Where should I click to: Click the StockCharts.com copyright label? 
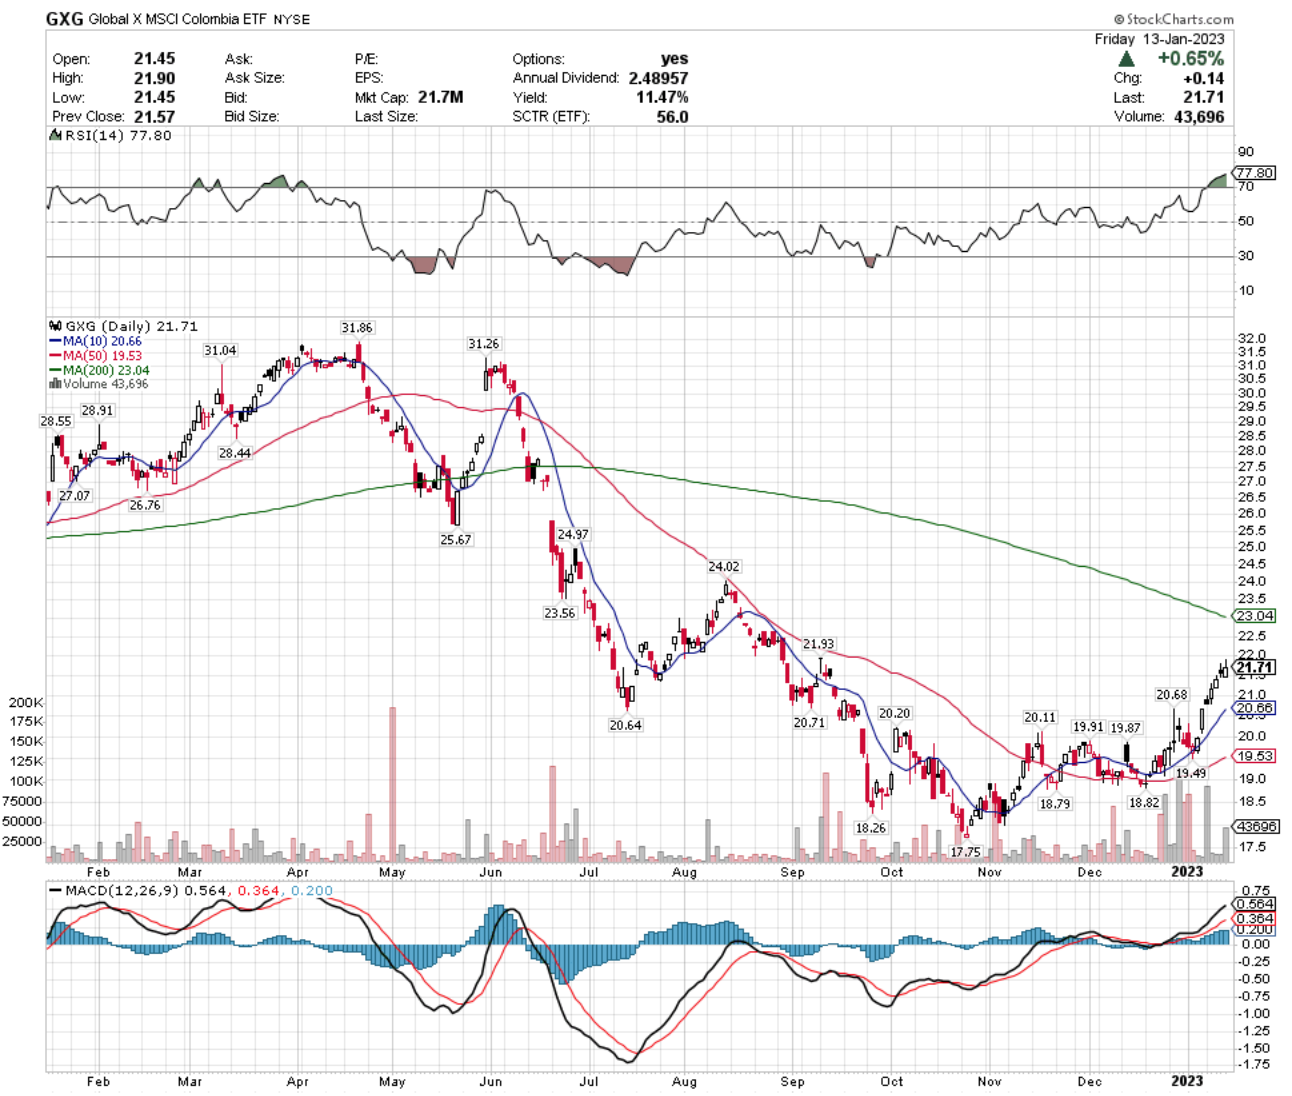pyautogui.click(x=1173, y=19)
